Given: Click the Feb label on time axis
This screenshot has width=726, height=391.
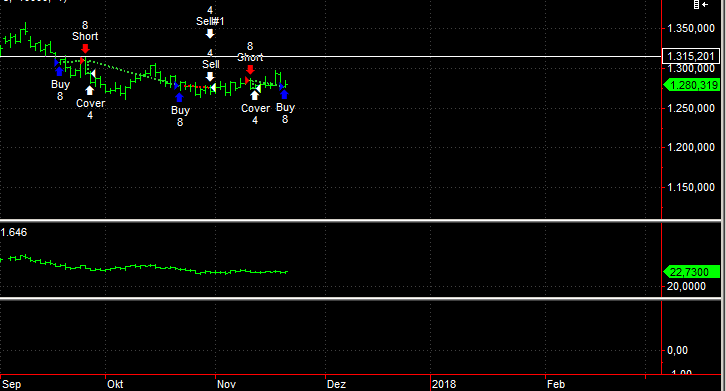Looking at the screenshot, I should pos(556,385).
